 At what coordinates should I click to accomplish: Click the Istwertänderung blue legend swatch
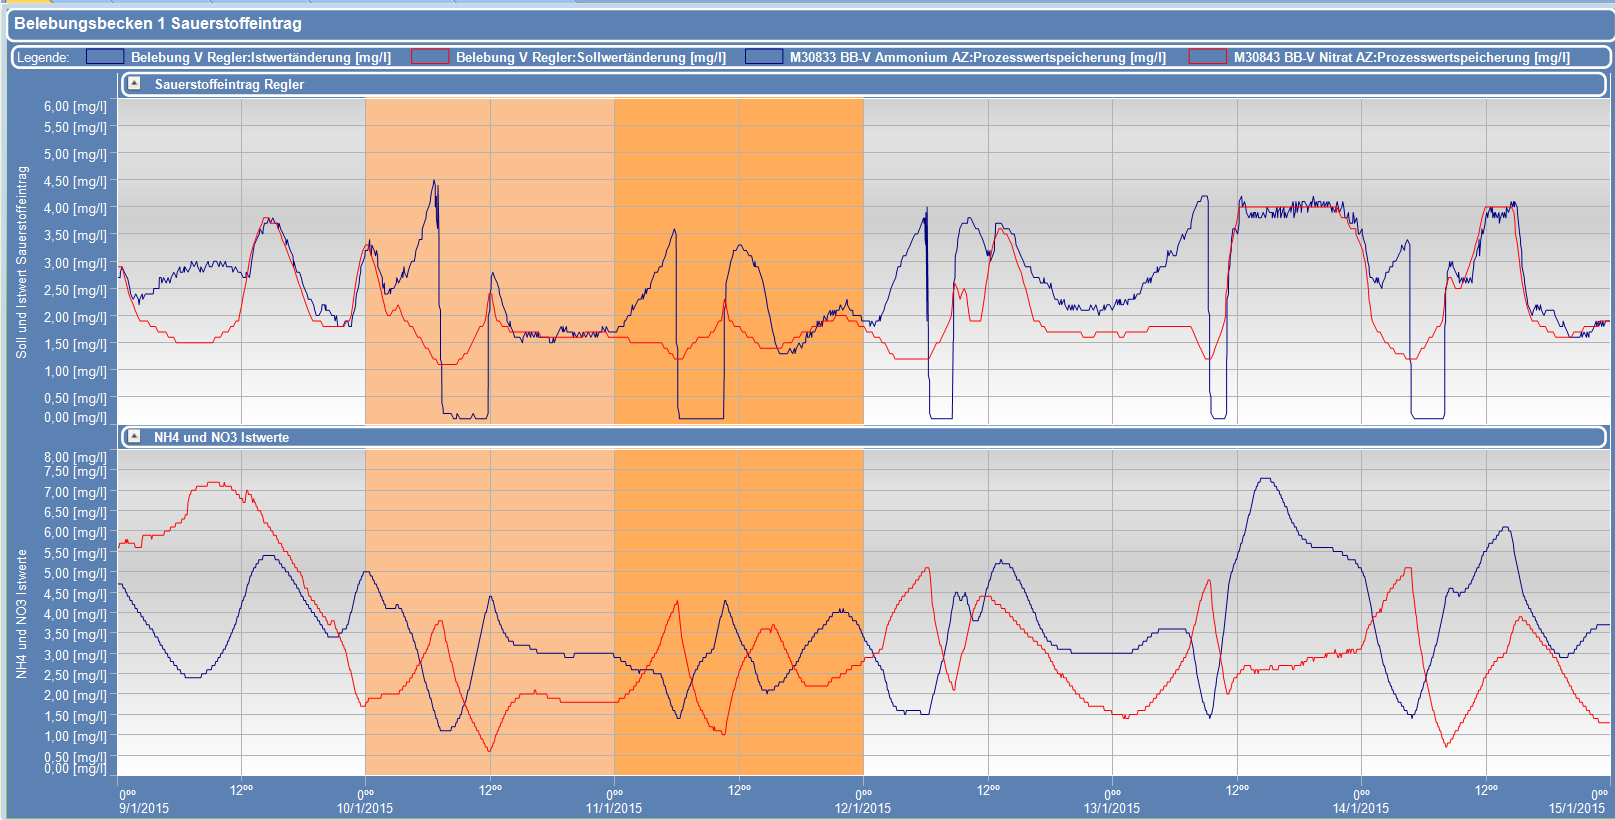(105, 57)
